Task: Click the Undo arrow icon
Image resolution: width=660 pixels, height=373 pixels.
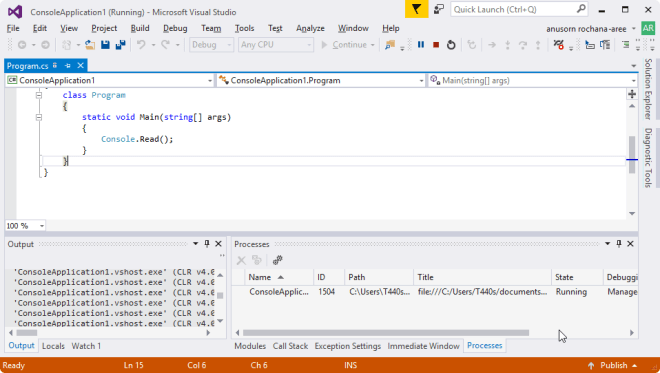Action: point(141,45)
